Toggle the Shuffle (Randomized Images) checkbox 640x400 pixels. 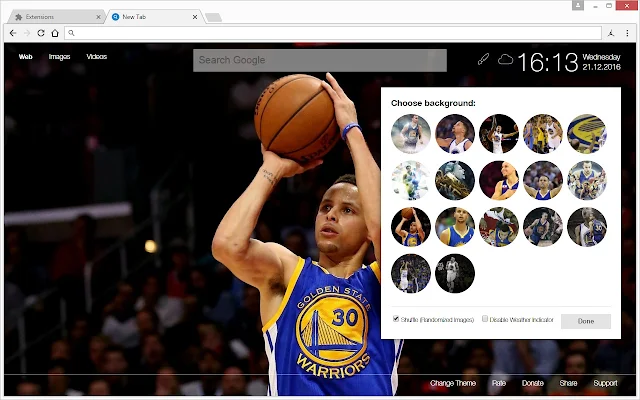[396, 319]
